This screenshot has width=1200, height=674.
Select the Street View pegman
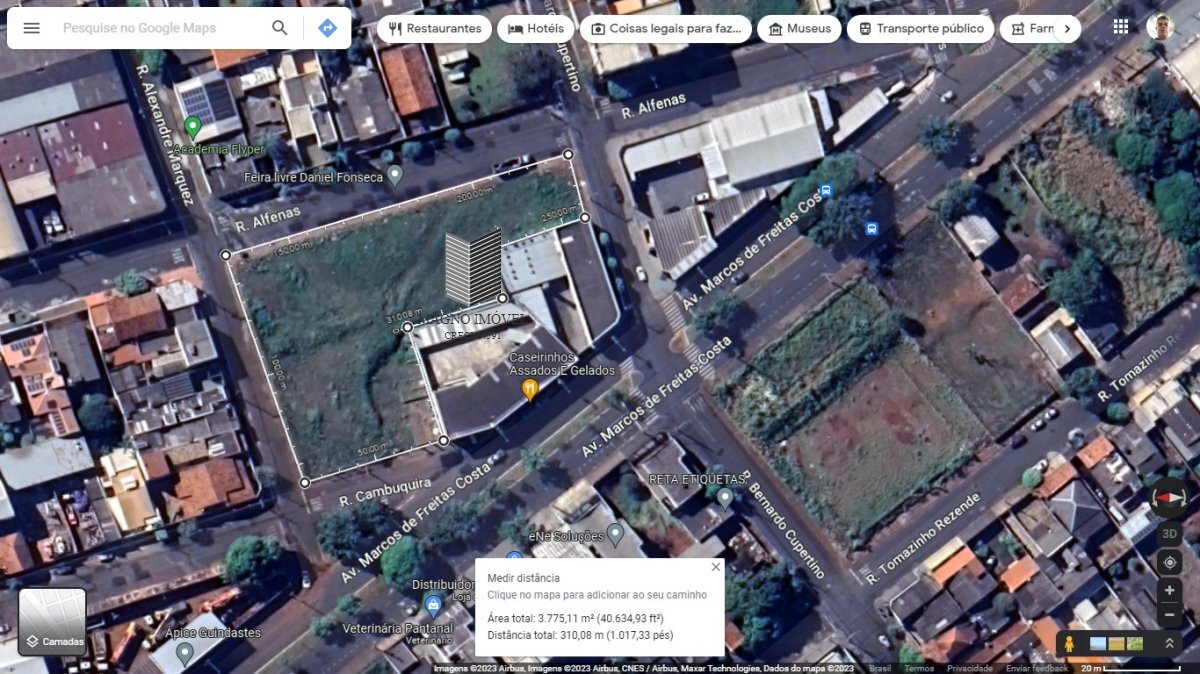1069,643
